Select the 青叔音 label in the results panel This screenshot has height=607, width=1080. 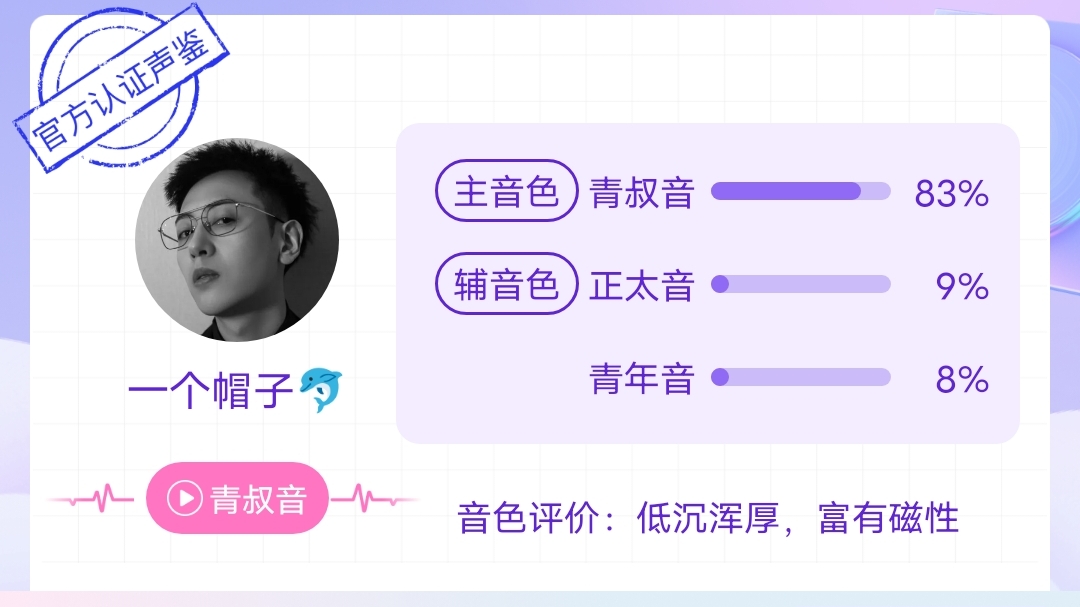(x=641, y=192)
